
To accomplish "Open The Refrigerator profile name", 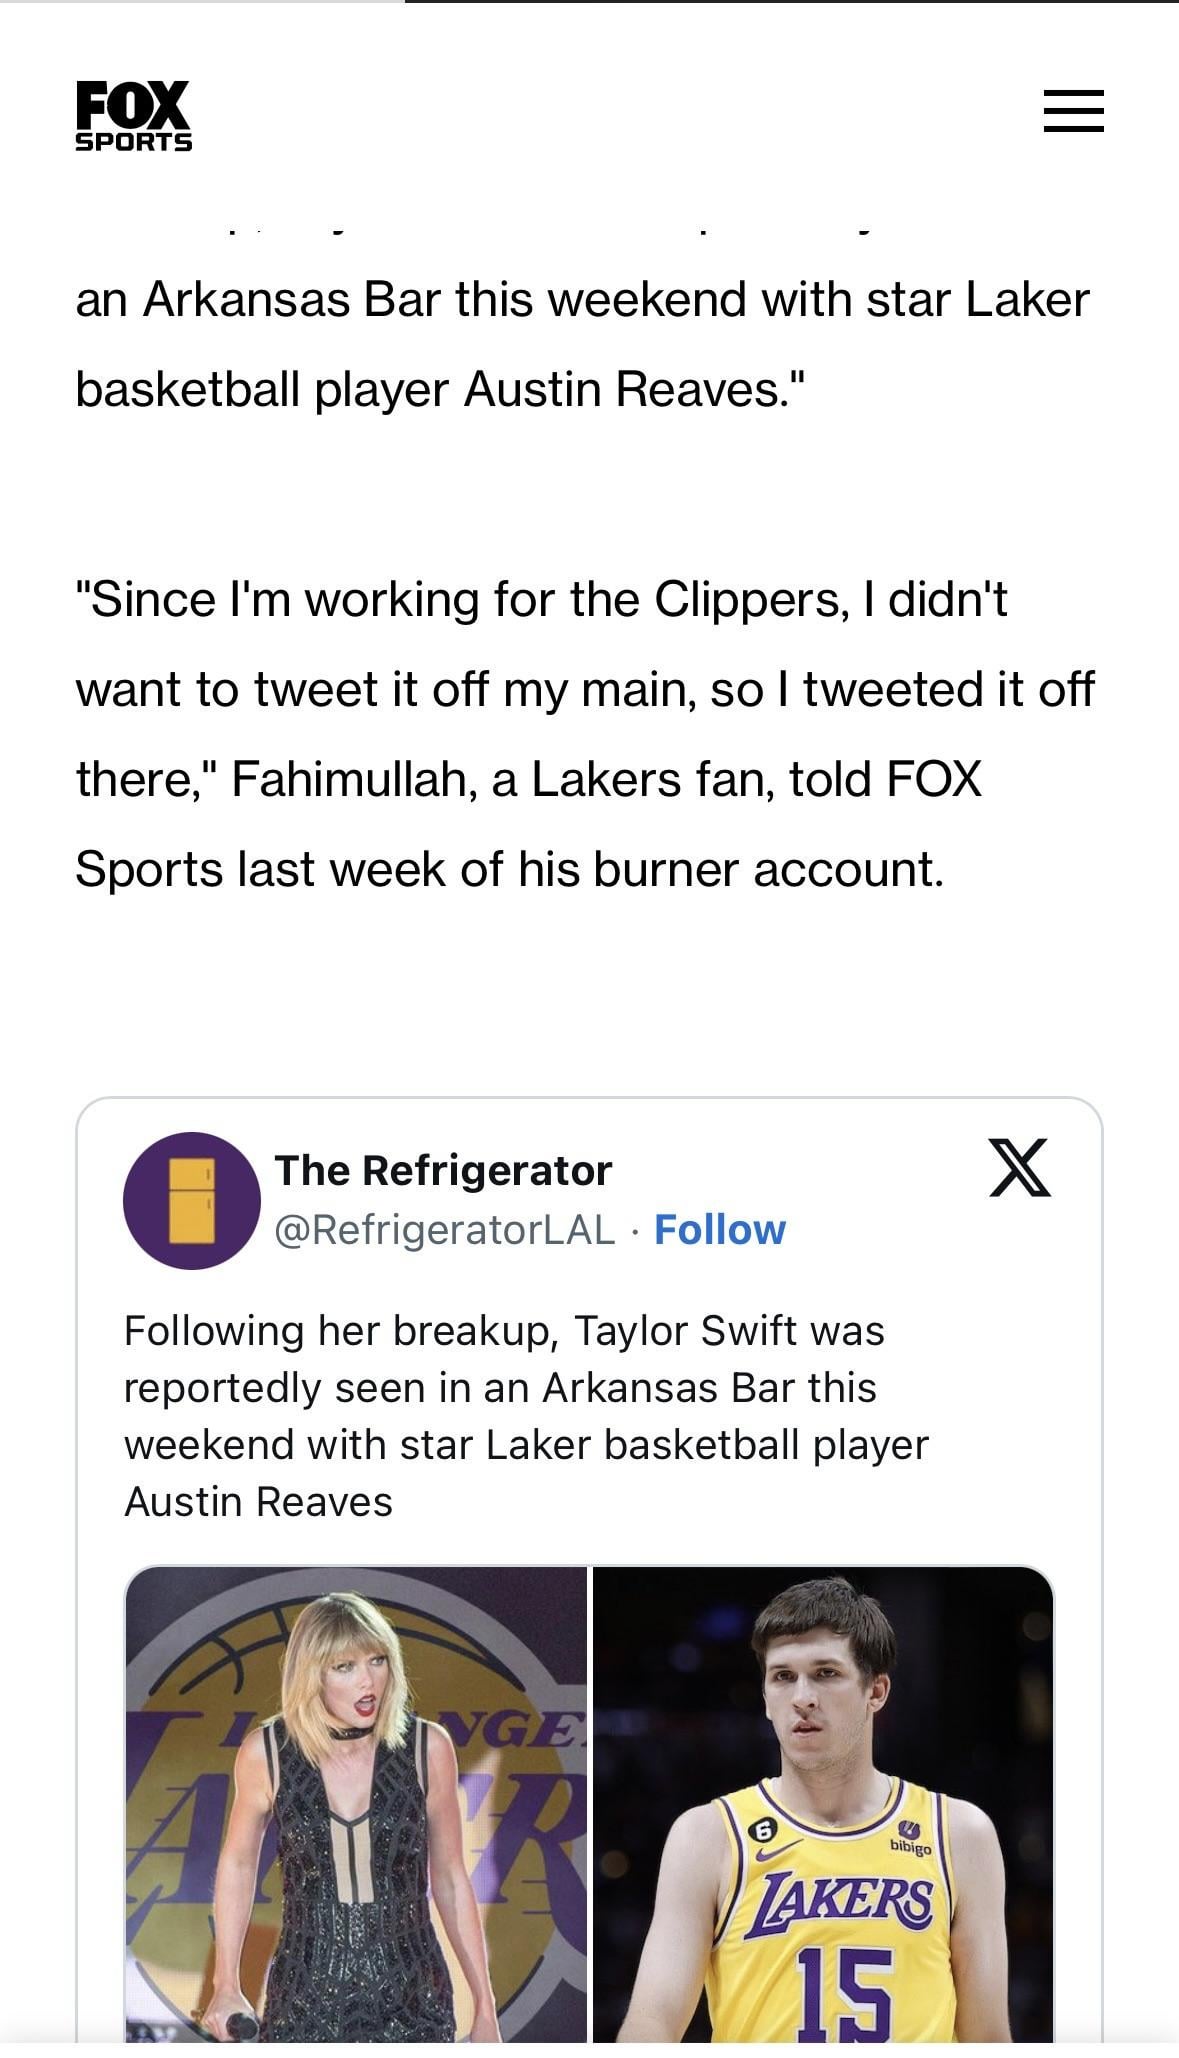I will tap(443, 1170).
